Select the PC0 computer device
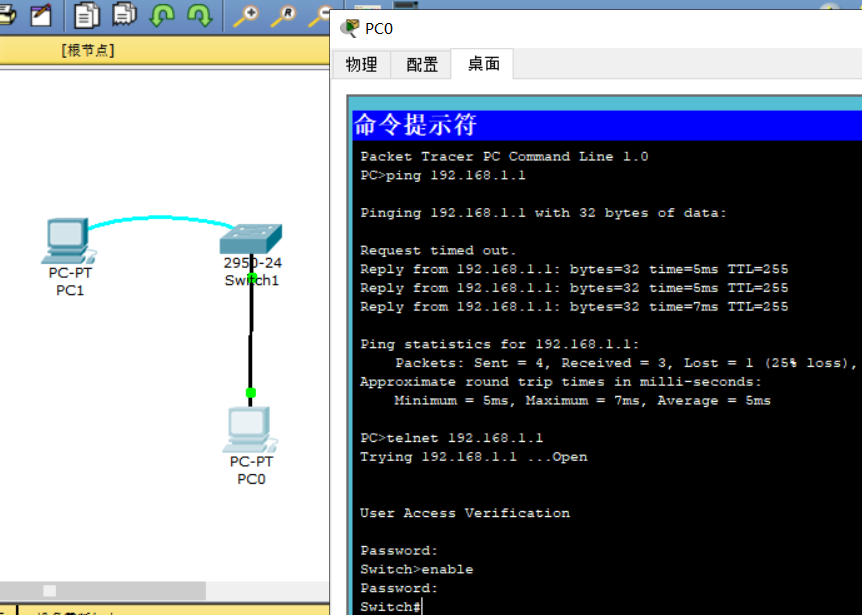Image resolution: width=862 pixels, height=615 pixels. tap(250, 429)
